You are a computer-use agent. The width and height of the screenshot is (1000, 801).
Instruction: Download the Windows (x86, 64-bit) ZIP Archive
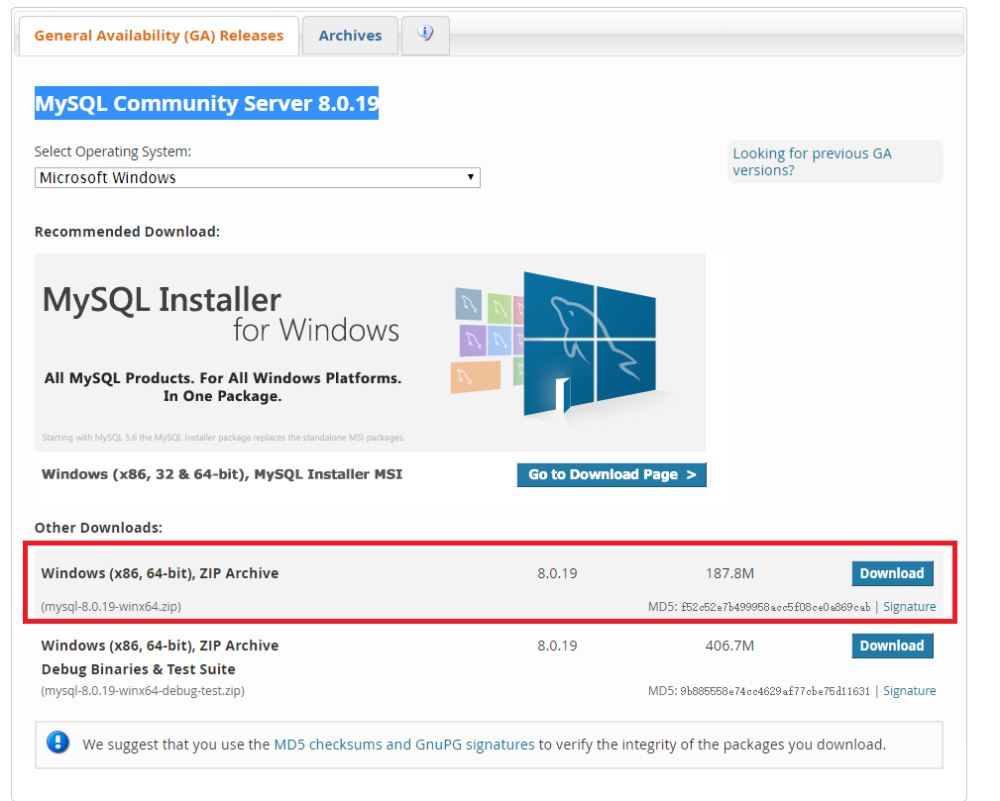pyautogui.click(x=890, y=573)
